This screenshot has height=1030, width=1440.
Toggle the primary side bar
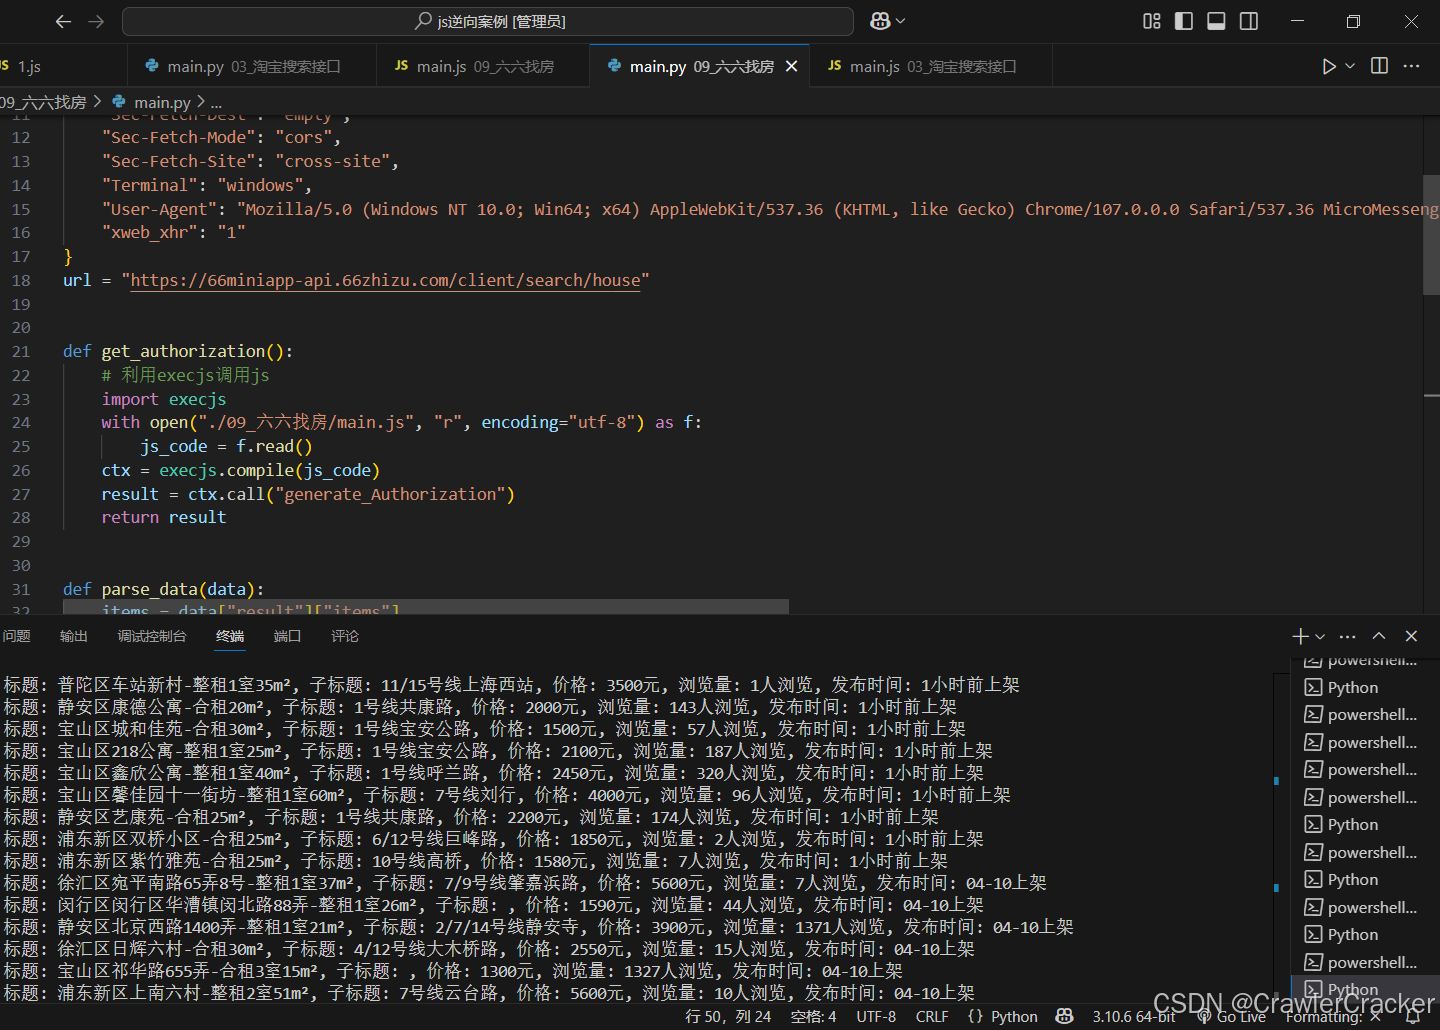point(1184,21)
